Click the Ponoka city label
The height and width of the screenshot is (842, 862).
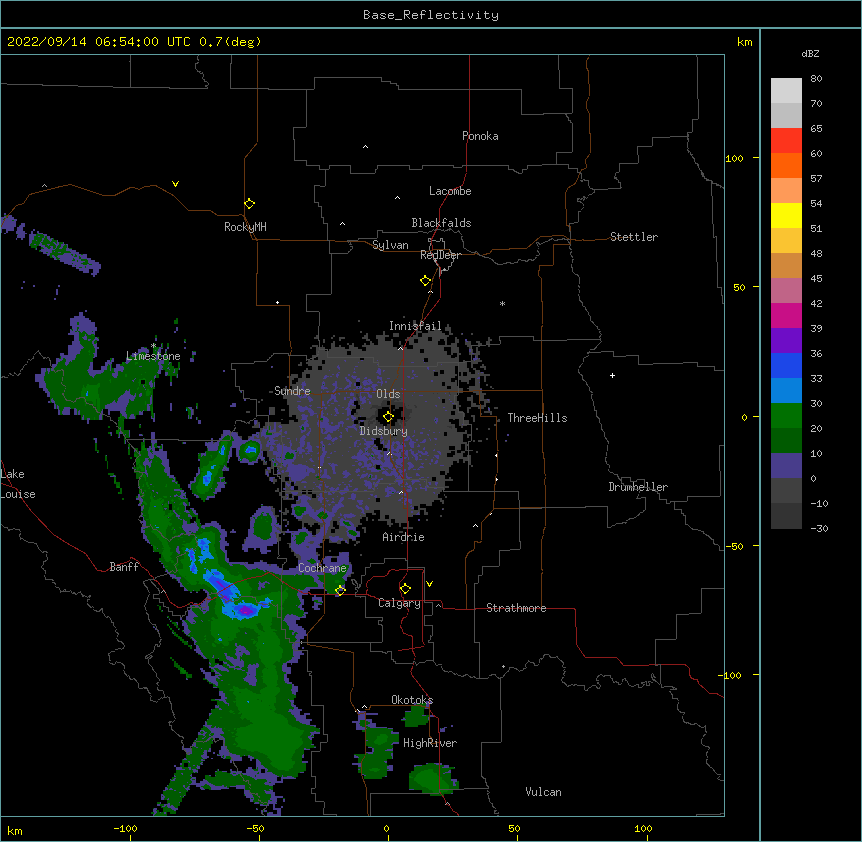click(x=480, y=136)
